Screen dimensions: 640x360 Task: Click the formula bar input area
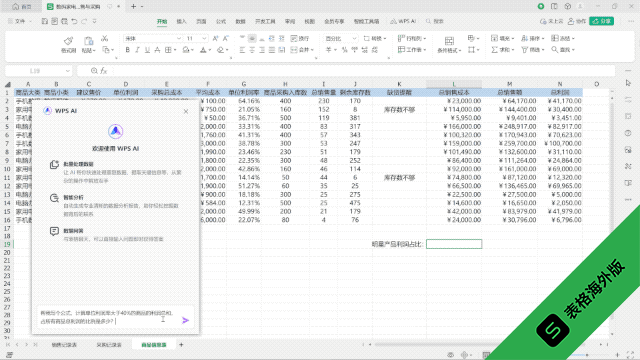point(363,71)
